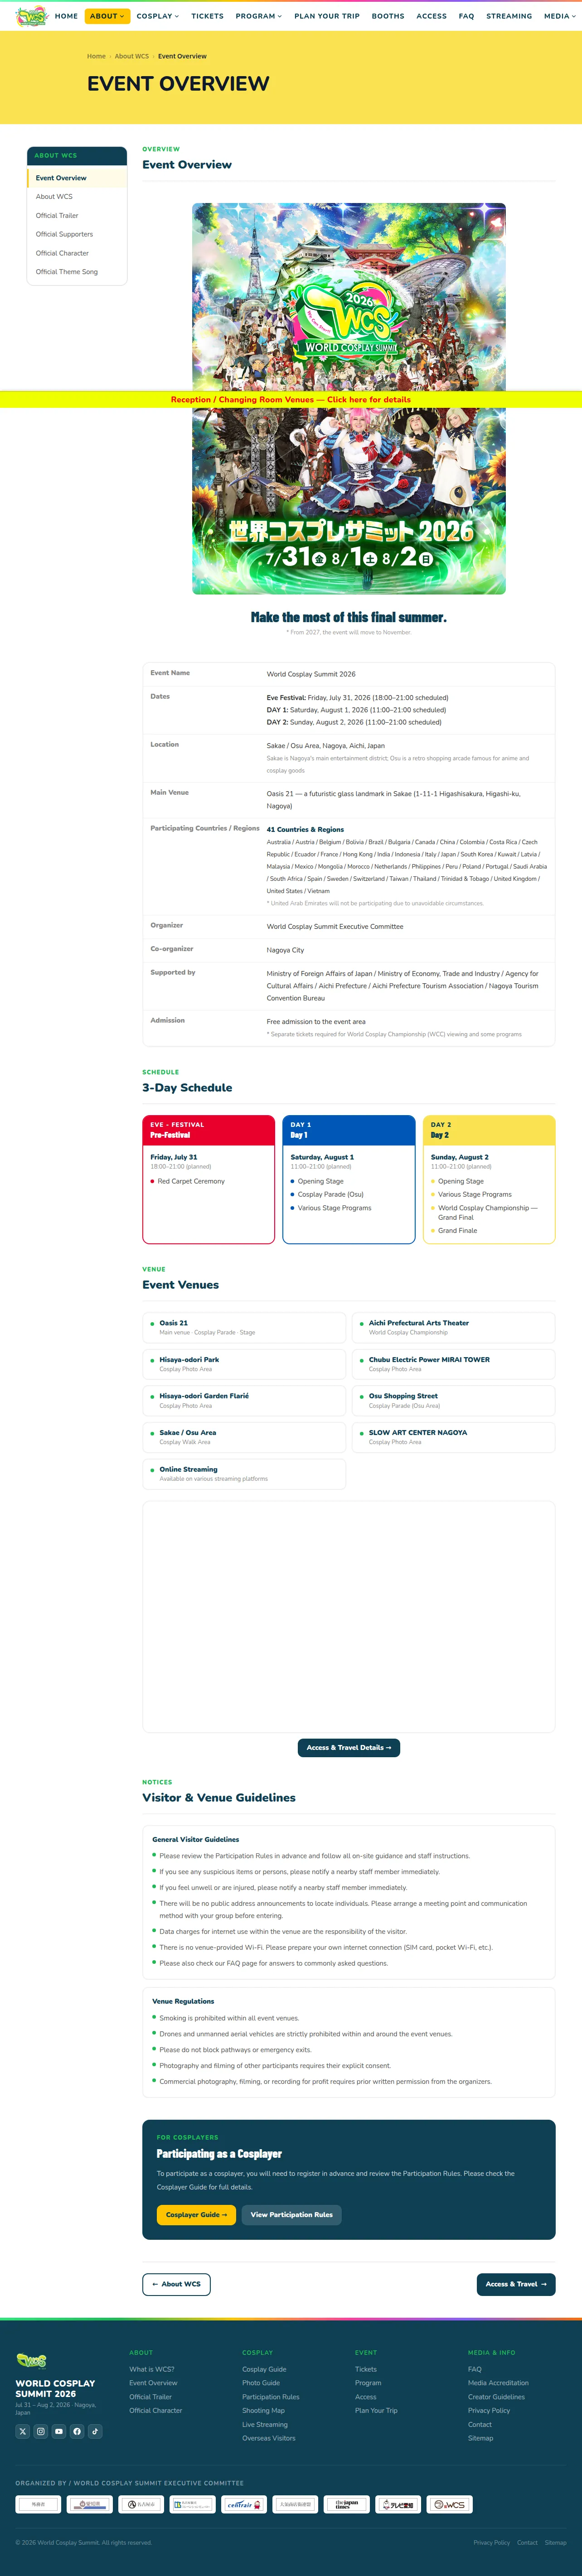The width and height of the screenshot is (582, 2576).
Task: Open BOOTHS in the top navigation
Action: point(388,16)
